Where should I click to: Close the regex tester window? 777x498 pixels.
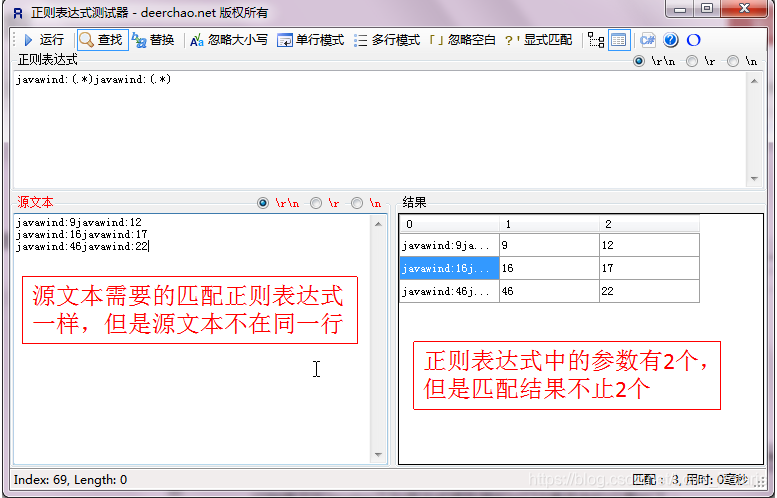(x=745, y=8)
